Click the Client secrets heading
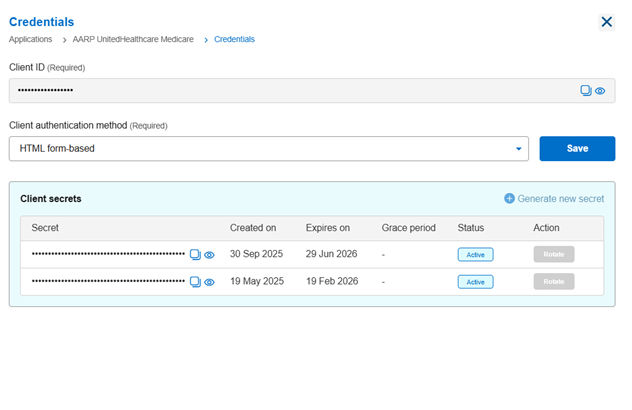The image size is (632, 410). pyautogui.click(x=51, y=199)
